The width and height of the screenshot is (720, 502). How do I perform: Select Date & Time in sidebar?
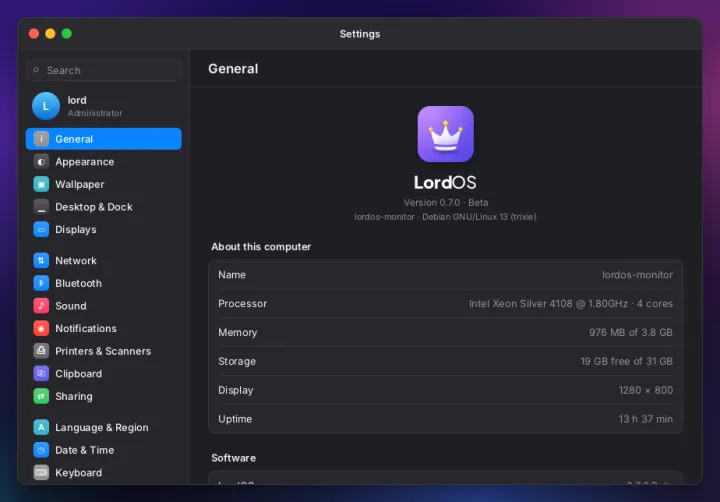coord(104,450)
